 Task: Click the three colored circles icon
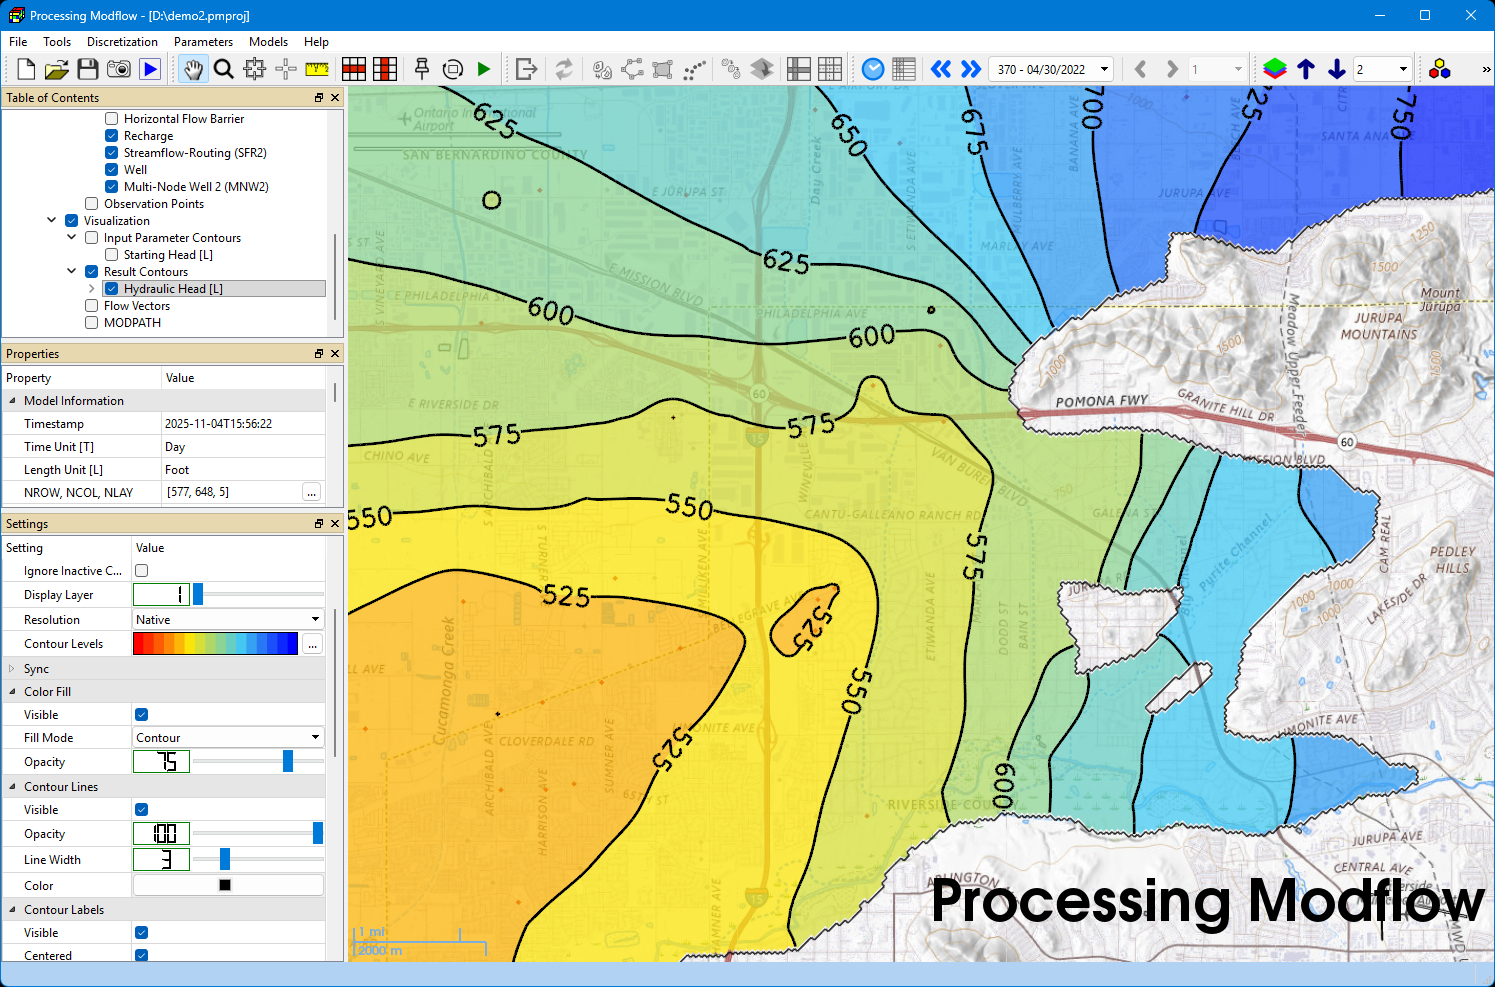pyautogui.click(x=1440, y=69)
